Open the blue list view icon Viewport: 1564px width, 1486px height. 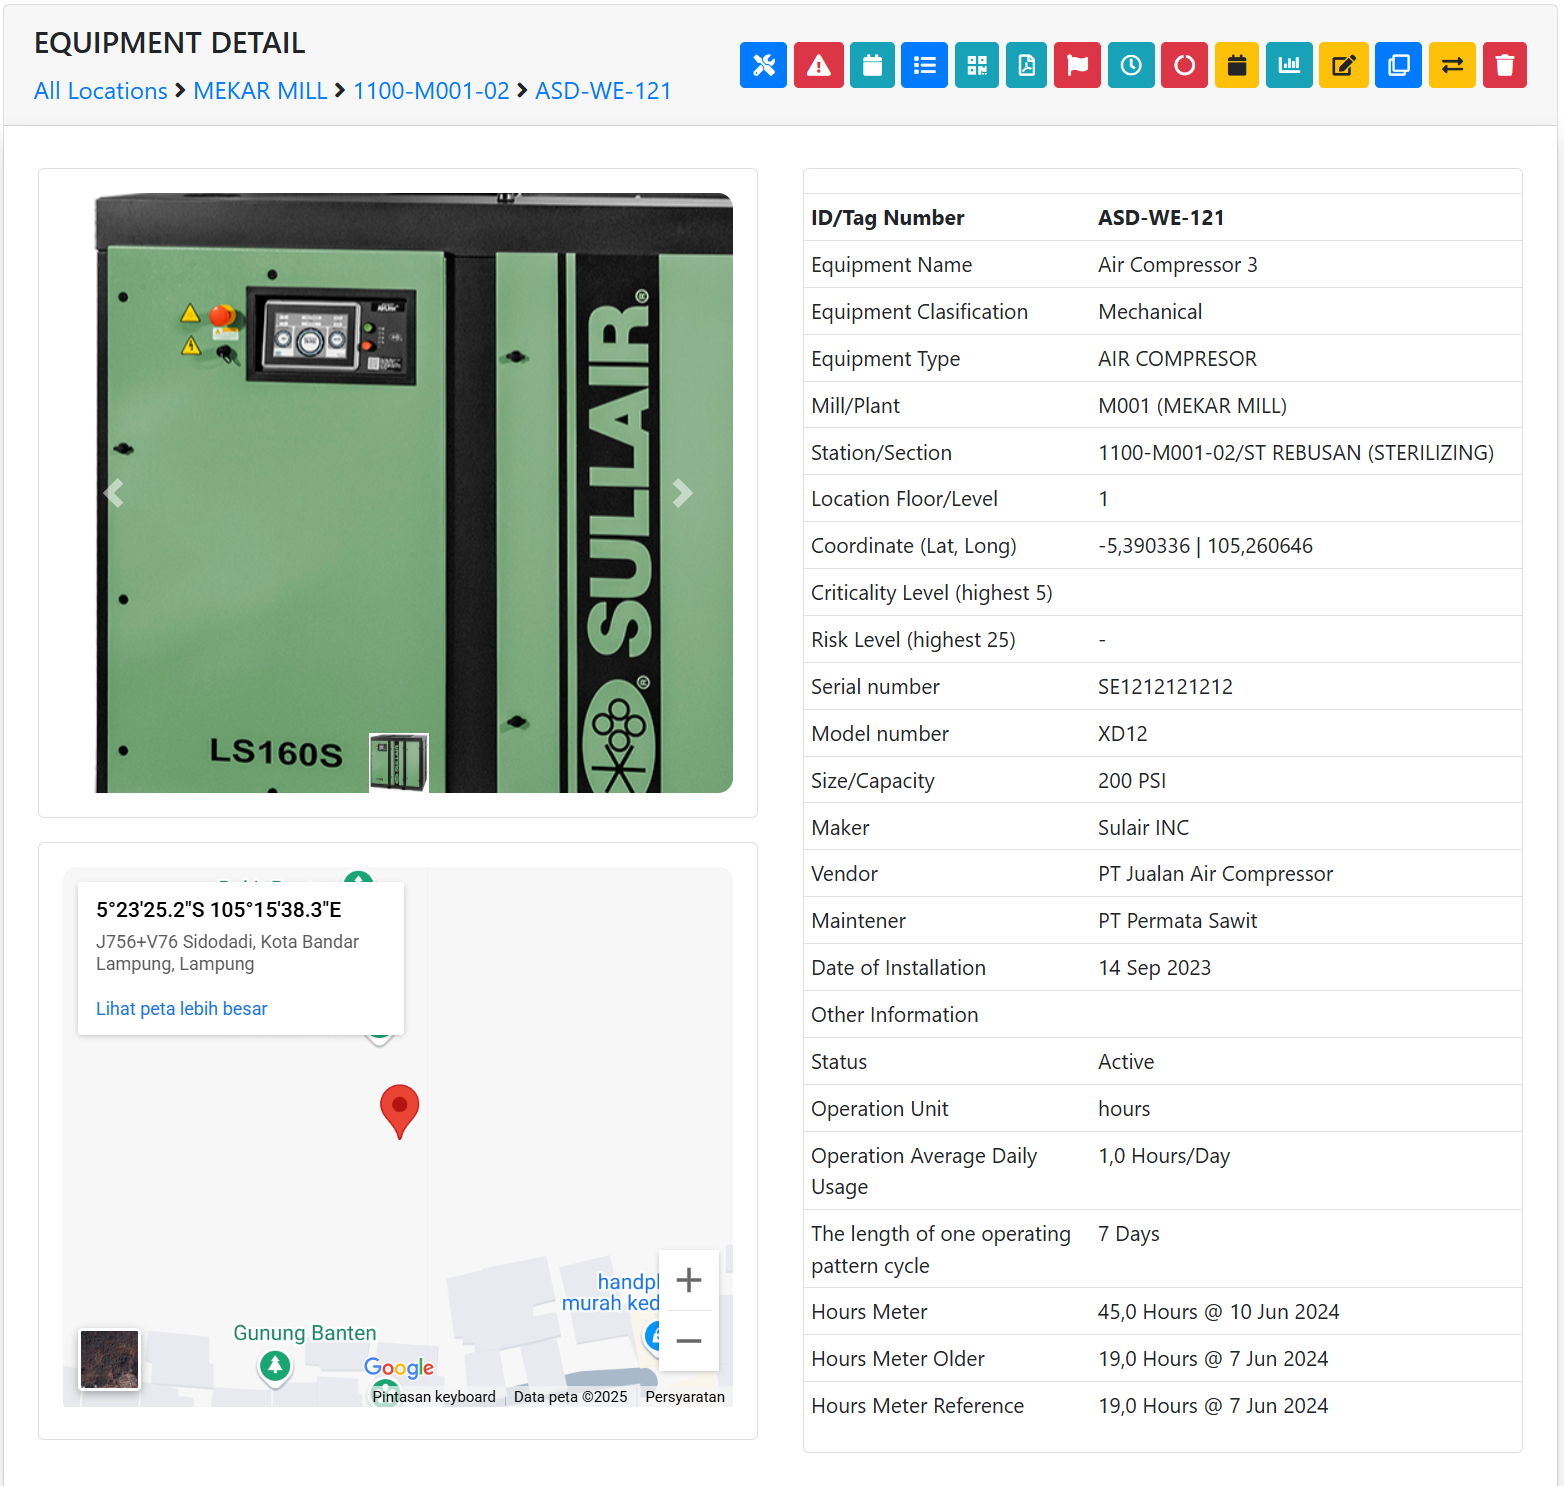tap(924, 65)
